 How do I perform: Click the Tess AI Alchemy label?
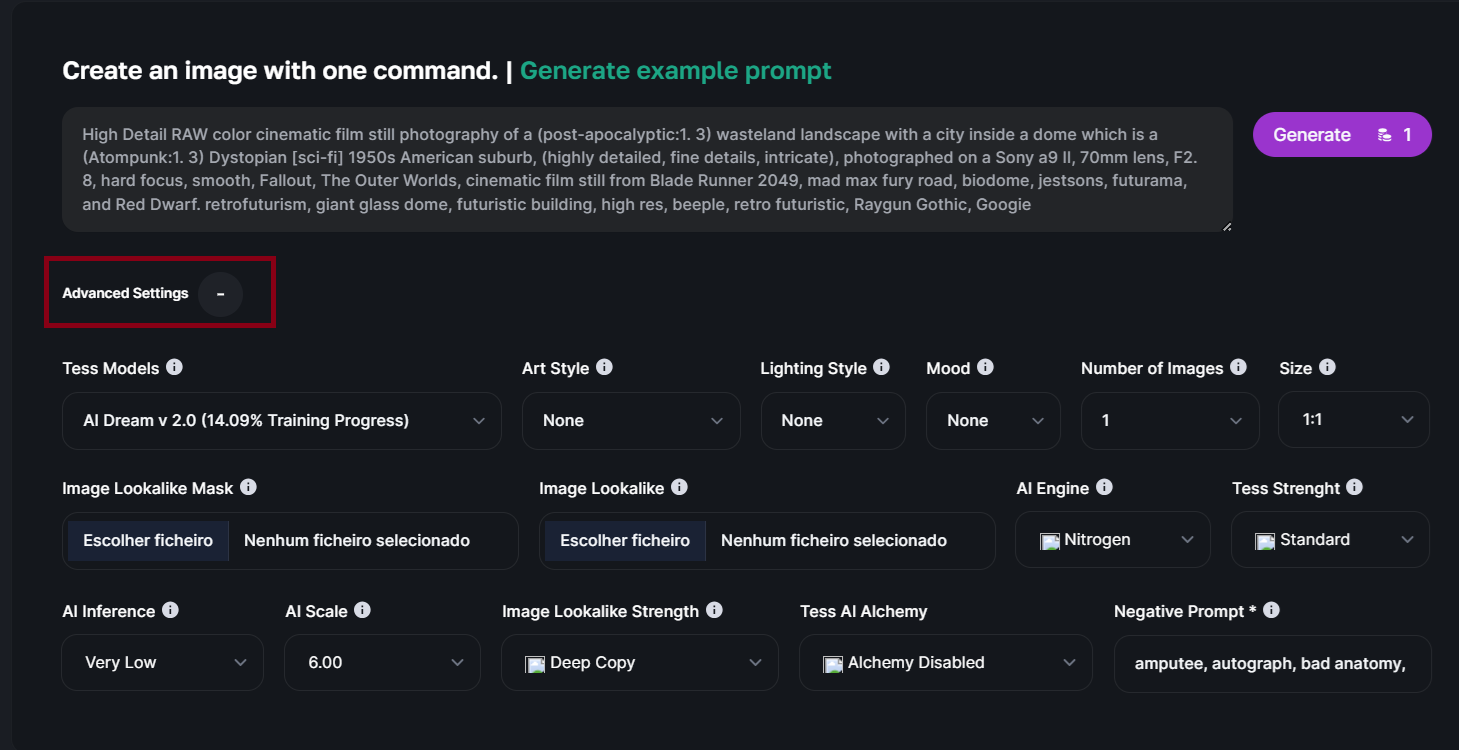click(x=863, y=611)
